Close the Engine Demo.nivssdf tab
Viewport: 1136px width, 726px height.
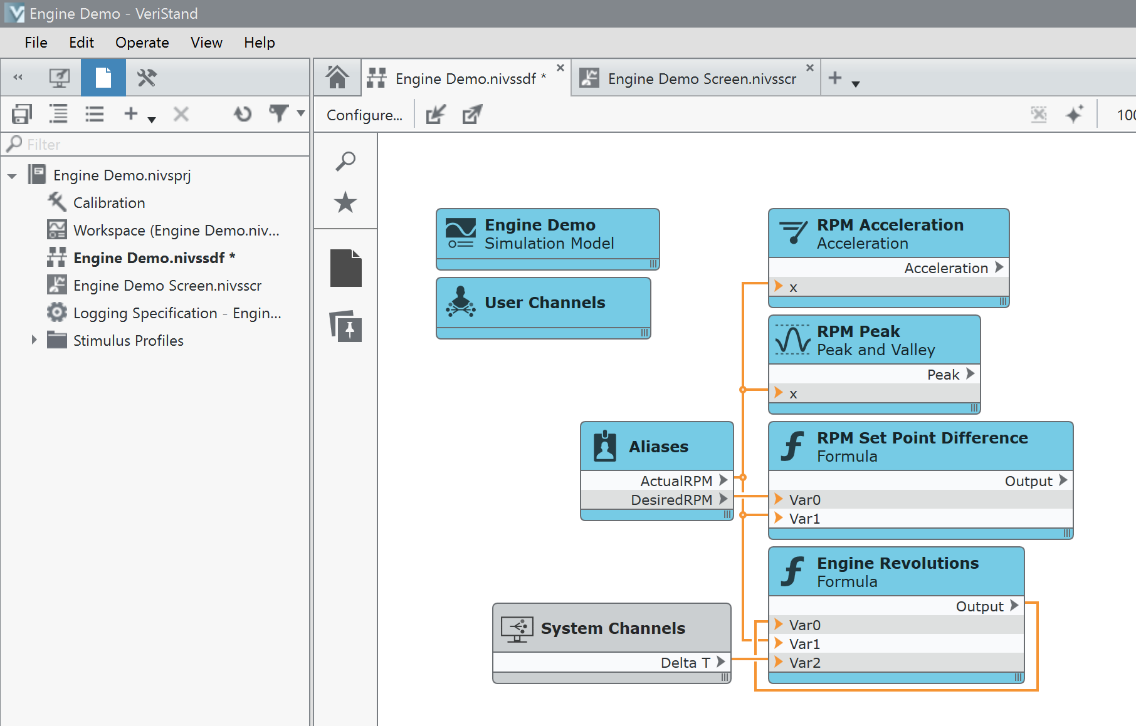[560, 68]
